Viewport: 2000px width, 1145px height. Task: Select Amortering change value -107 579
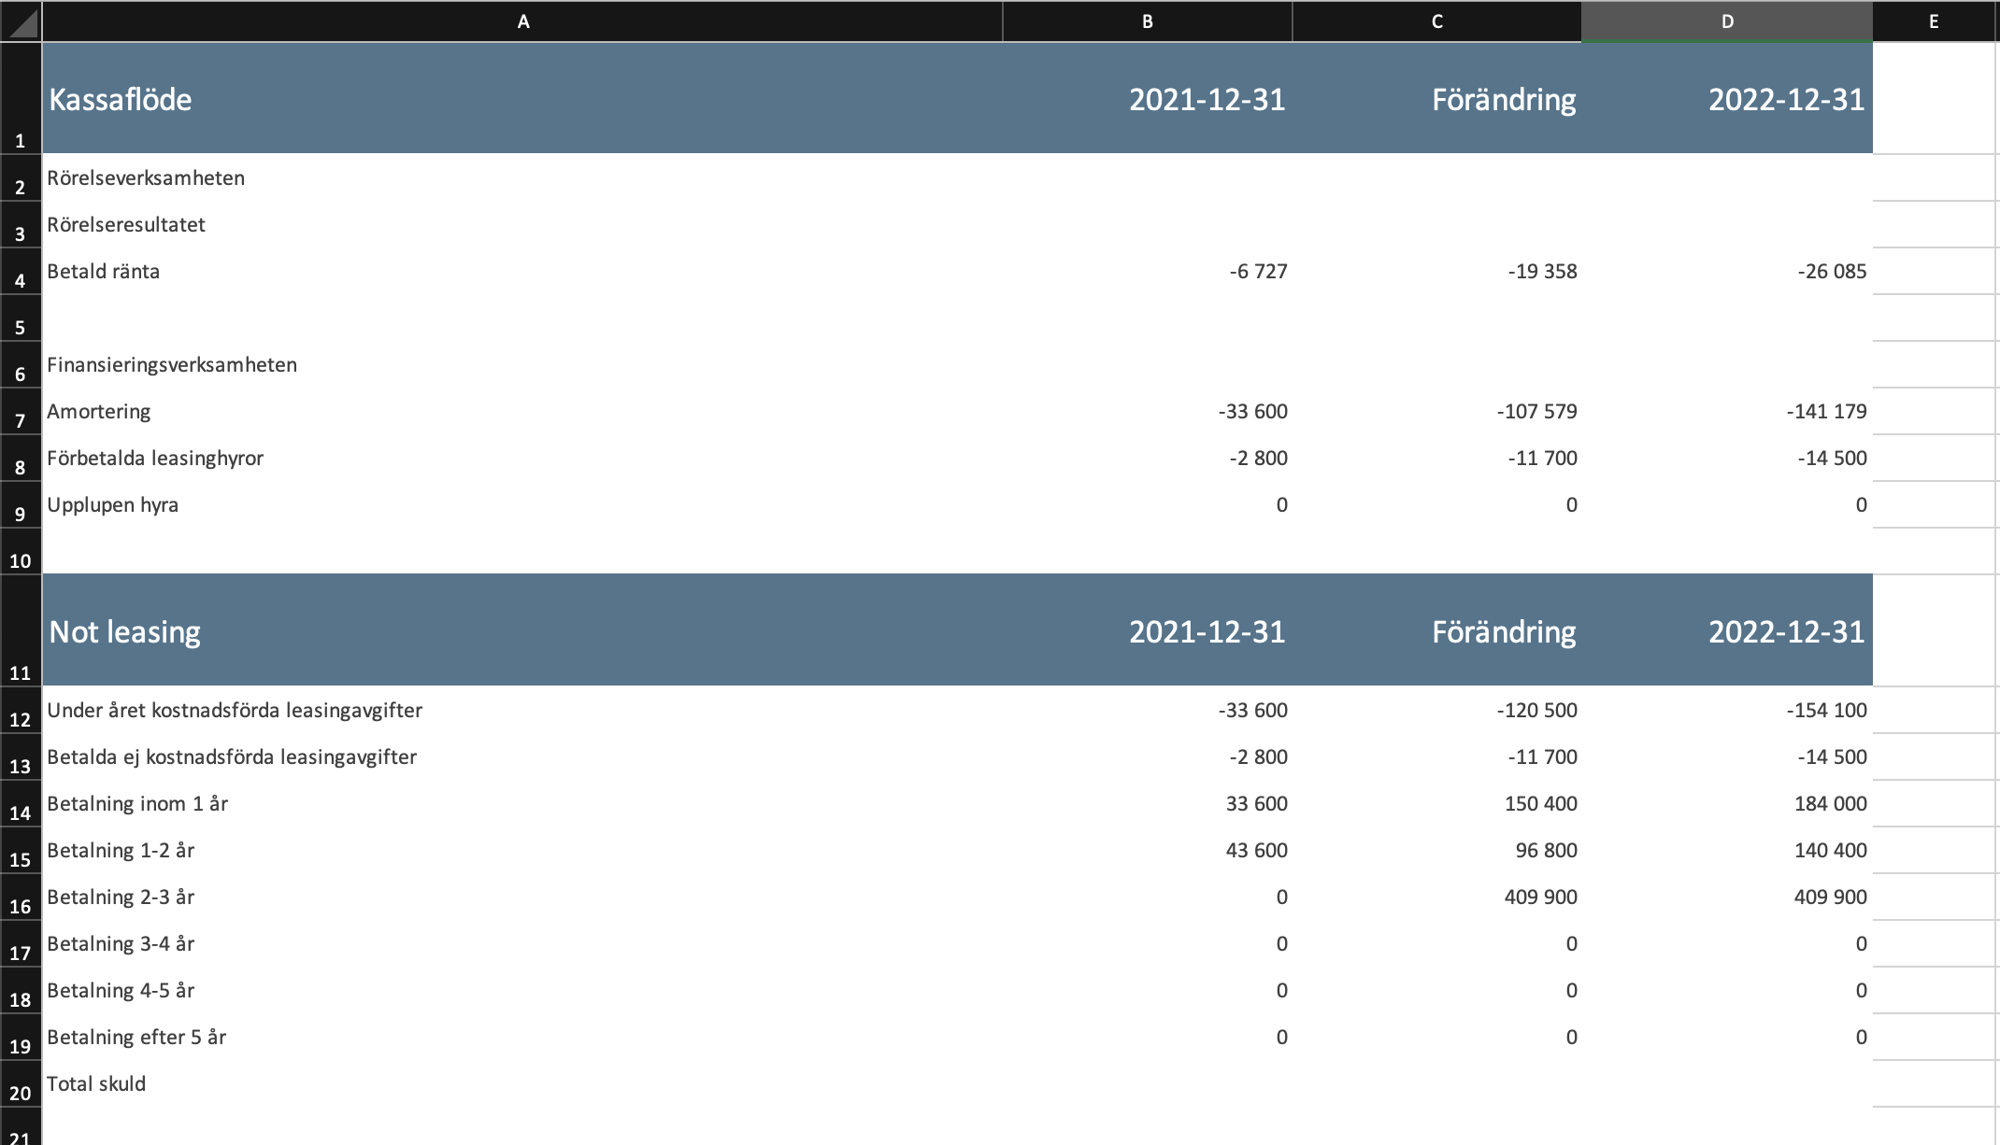click(x=1536, y=411)
